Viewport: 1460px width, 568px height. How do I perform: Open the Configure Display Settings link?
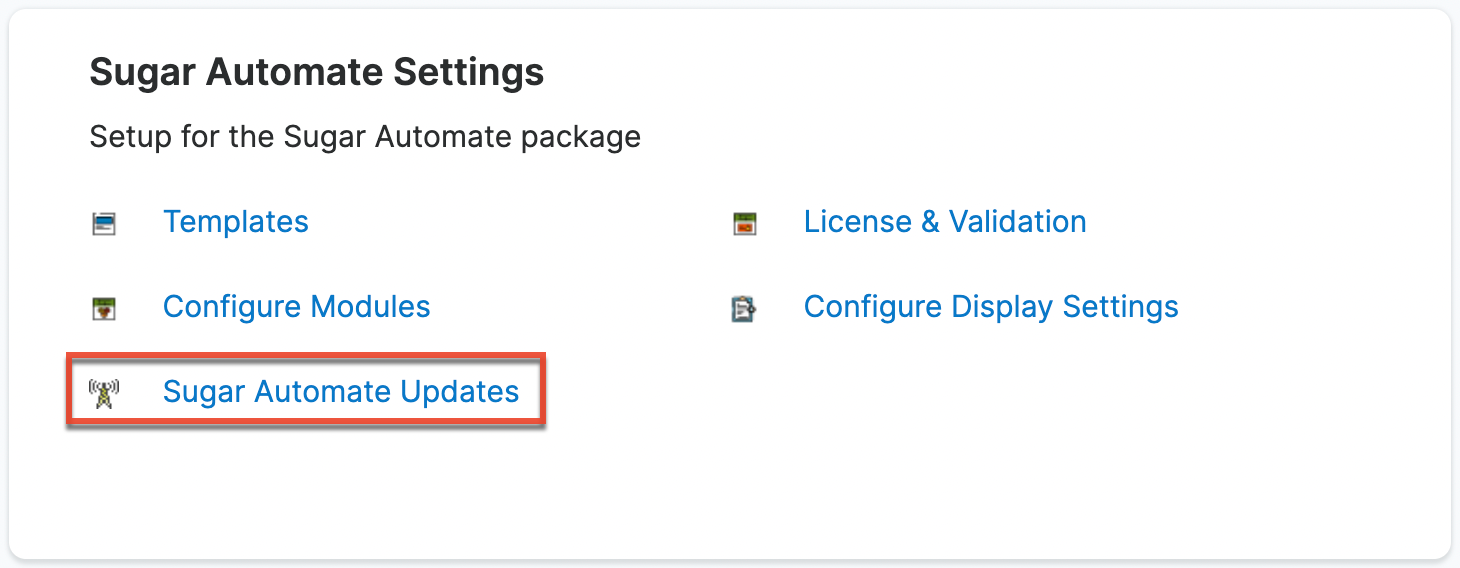[x=990, y=306]
